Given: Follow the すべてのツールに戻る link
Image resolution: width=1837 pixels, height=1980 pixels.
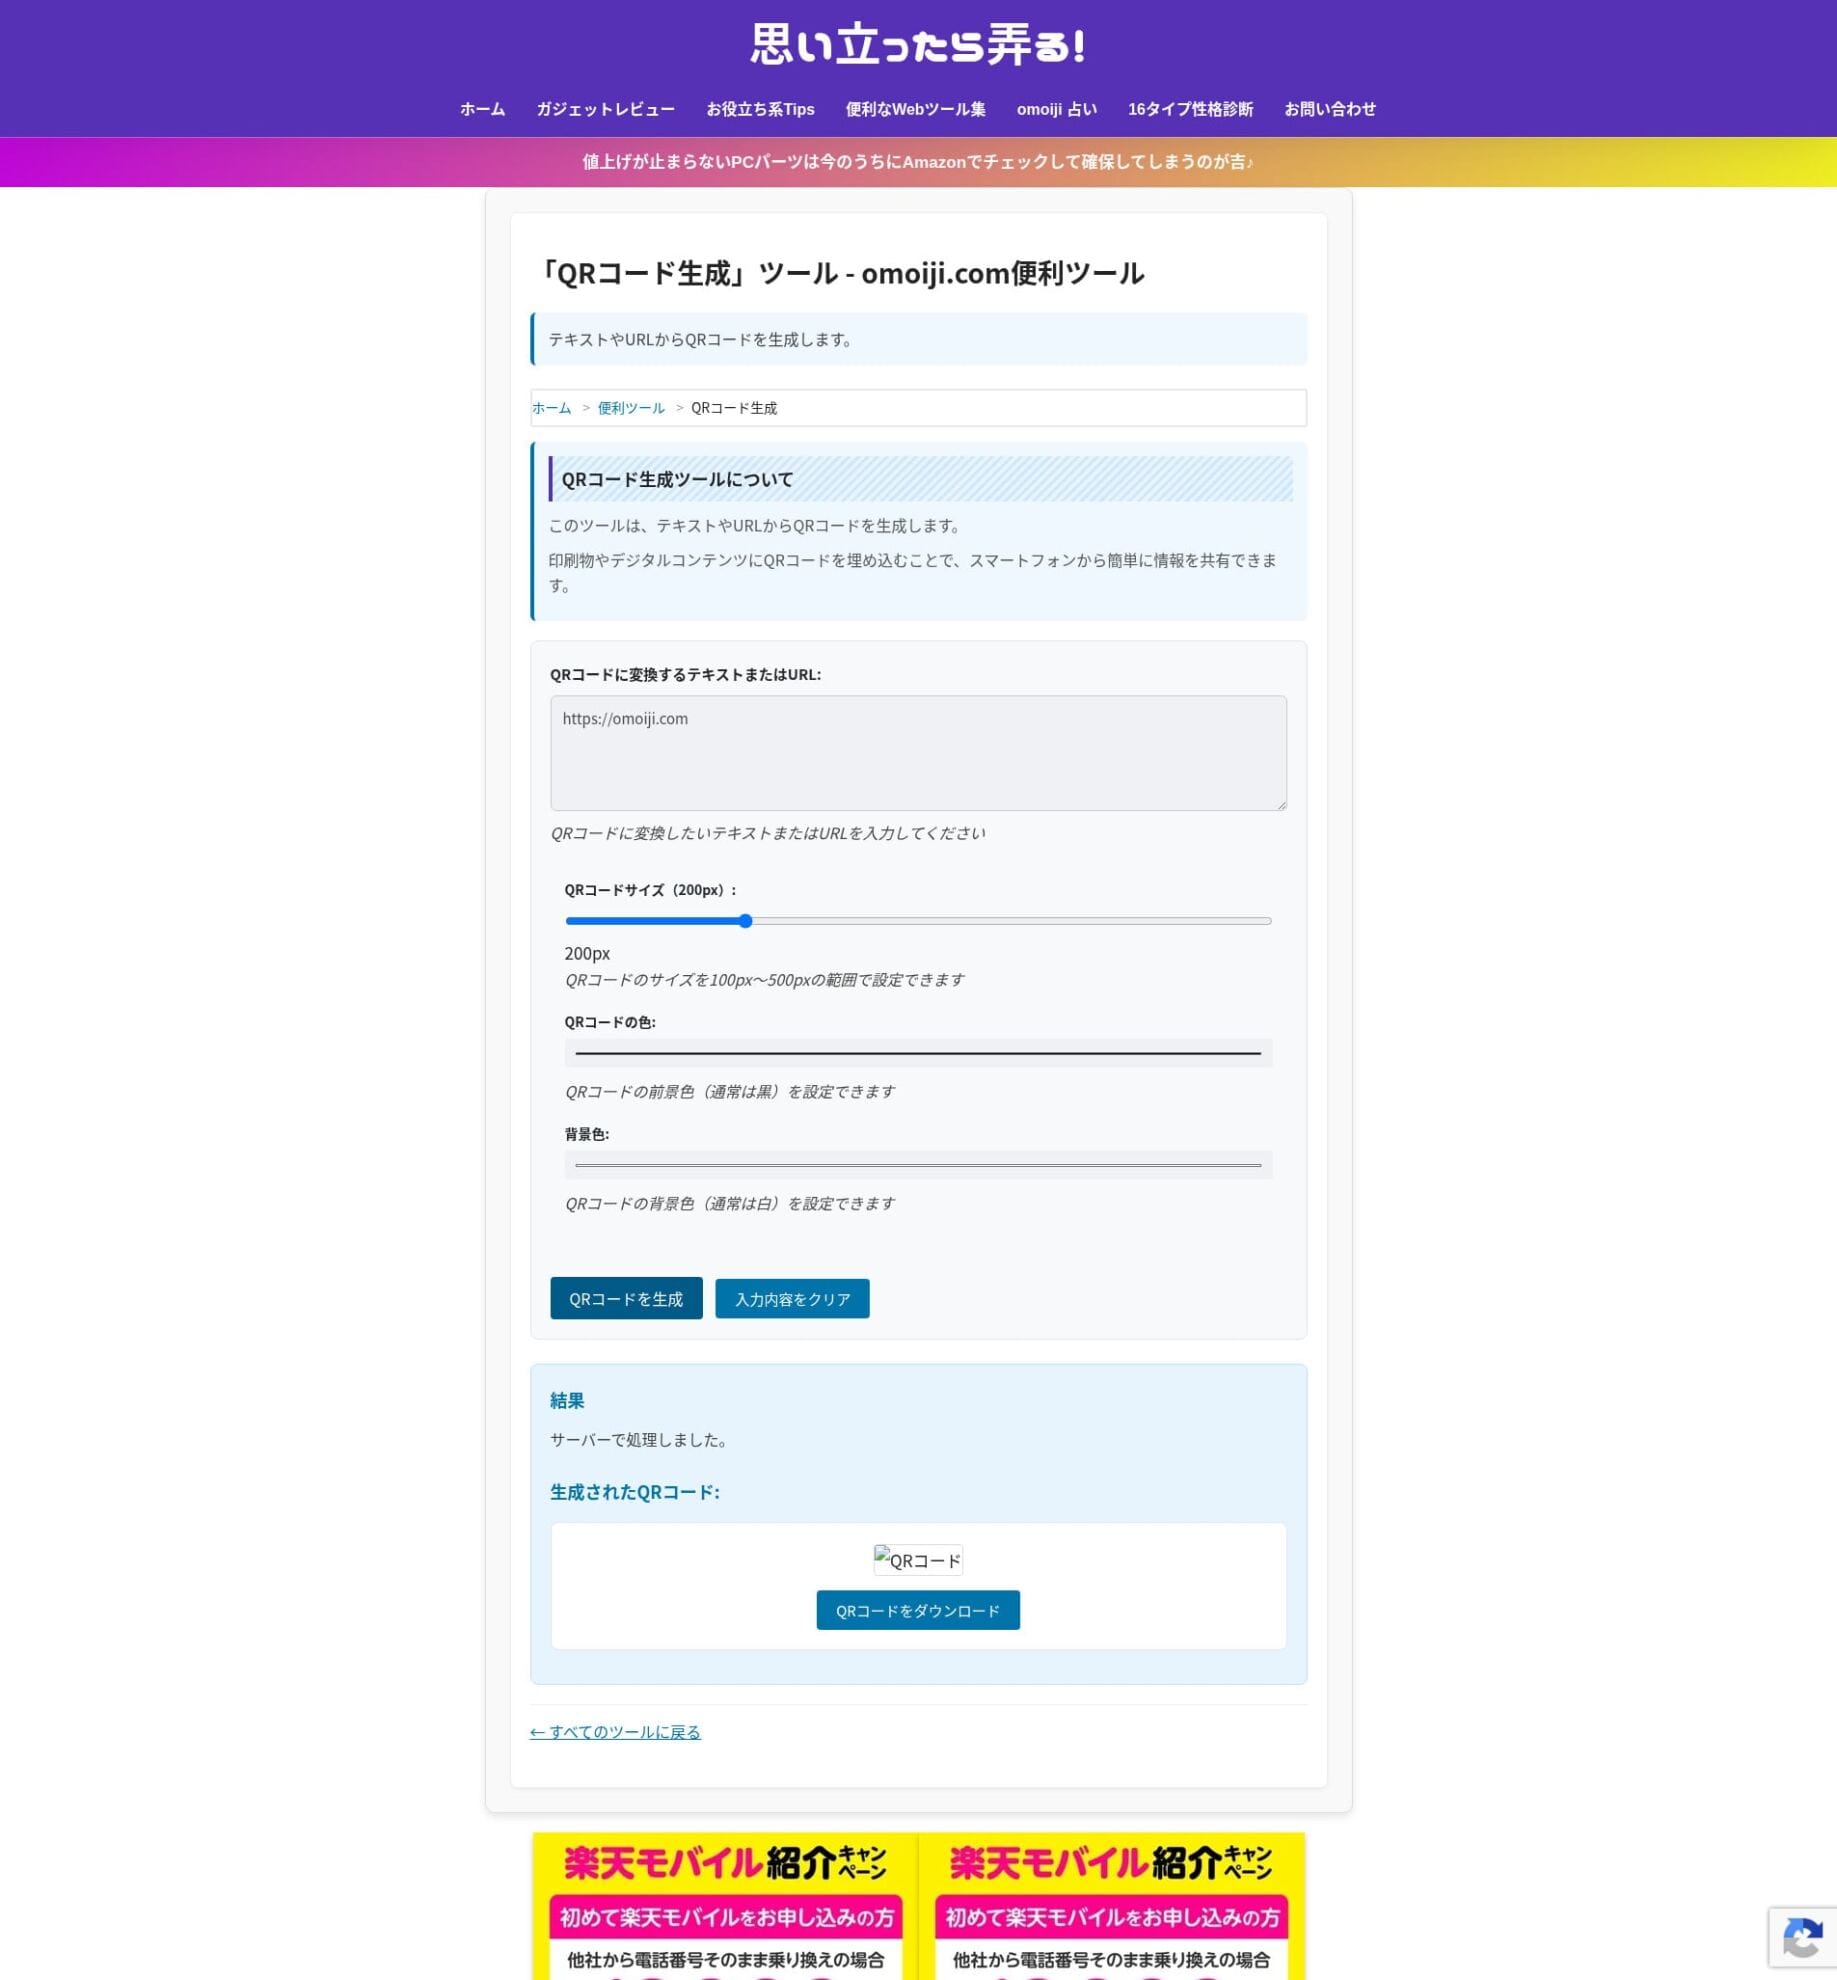Looking at the screenshot, I should coord(615,1732).
